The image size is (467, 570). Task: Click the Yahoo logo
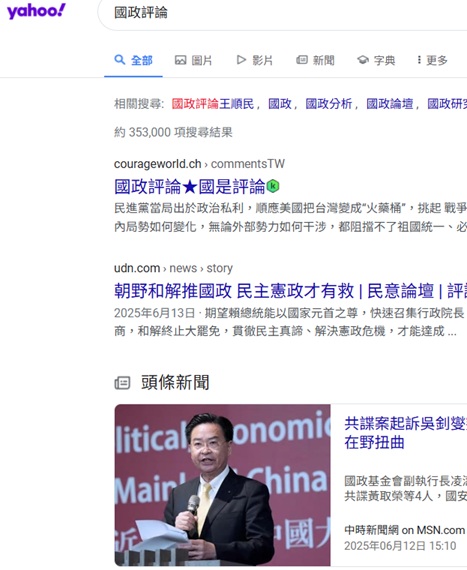36,11
